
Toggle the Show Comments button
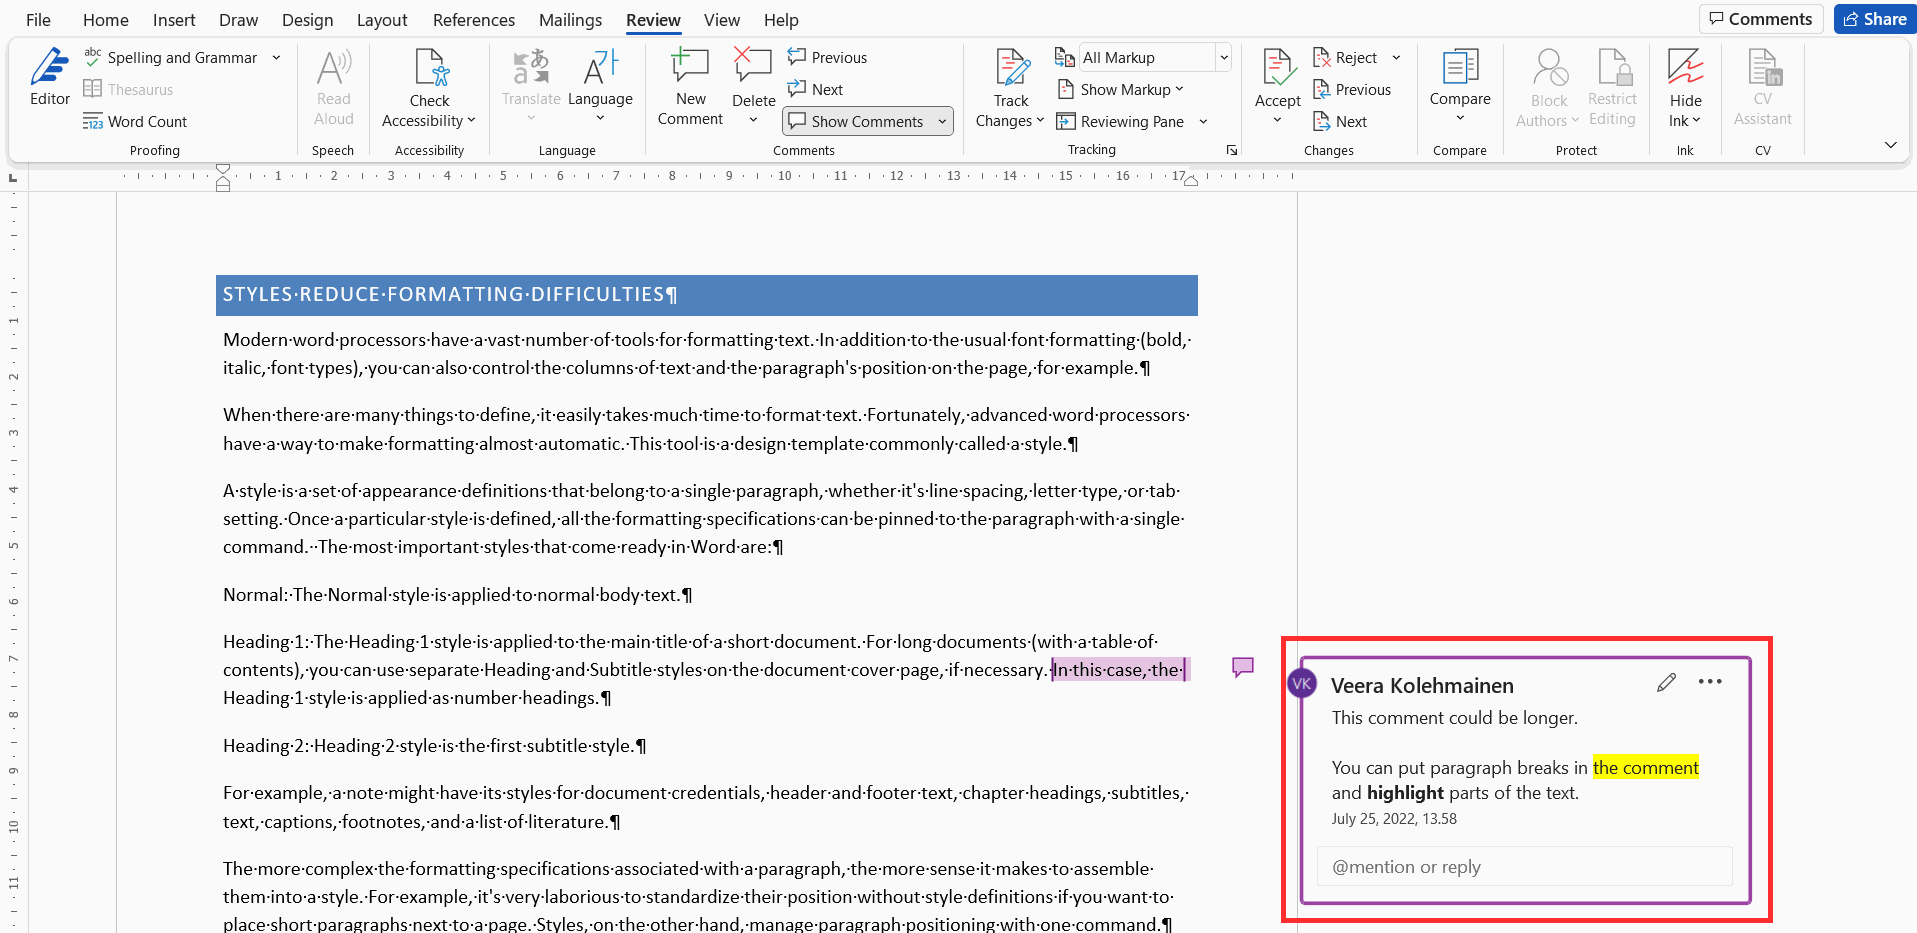tap(867, 121)
